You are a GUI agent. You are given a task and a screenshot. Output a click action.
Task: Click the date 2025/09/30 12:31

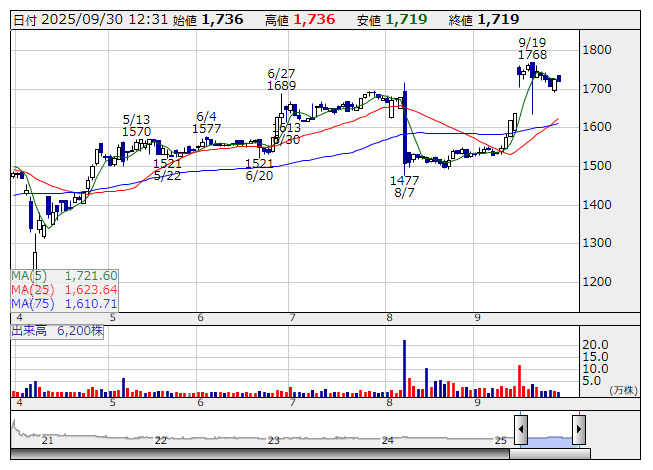pos(90,20)
